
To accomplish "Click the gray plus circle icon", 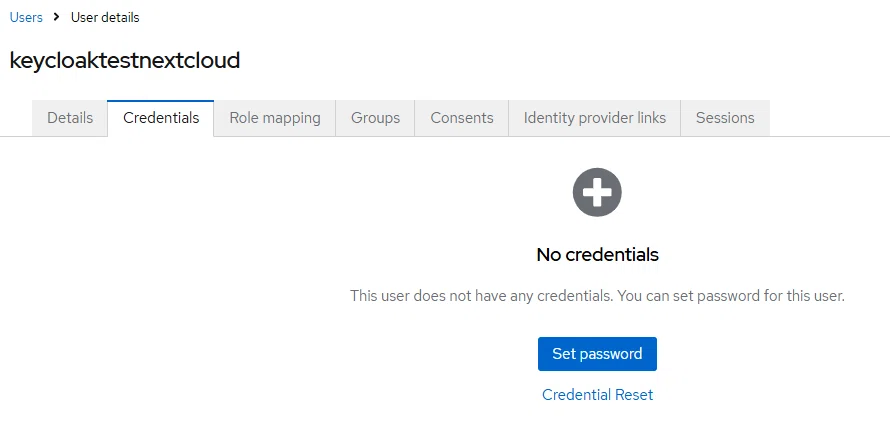I will [597, 192].
